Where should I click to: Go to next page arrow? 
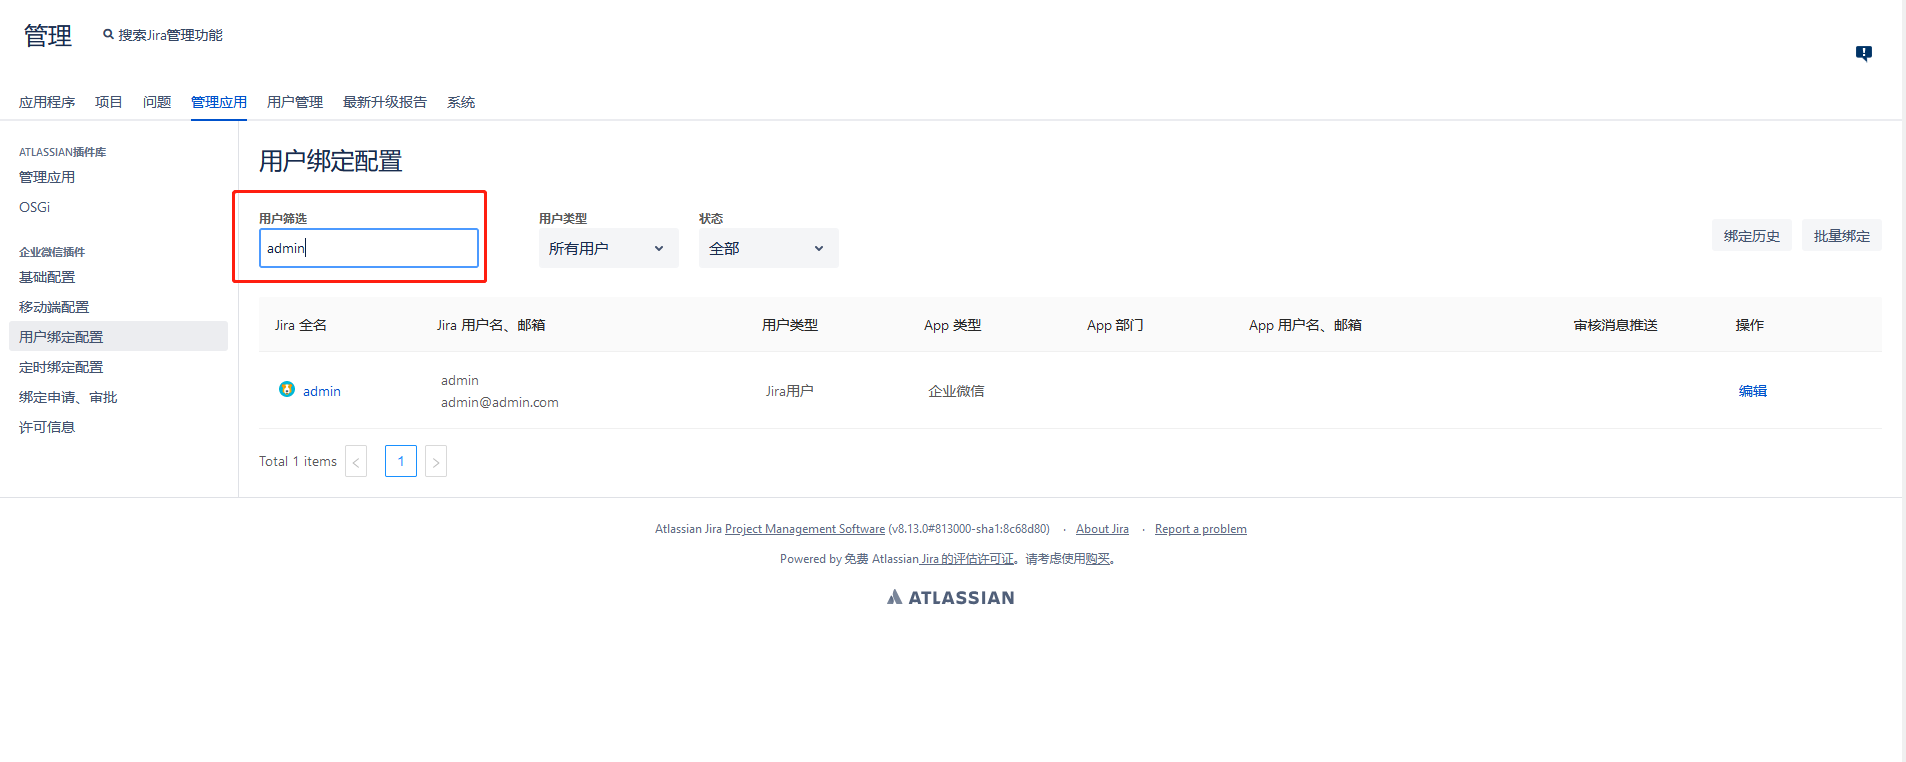point(436,462)
